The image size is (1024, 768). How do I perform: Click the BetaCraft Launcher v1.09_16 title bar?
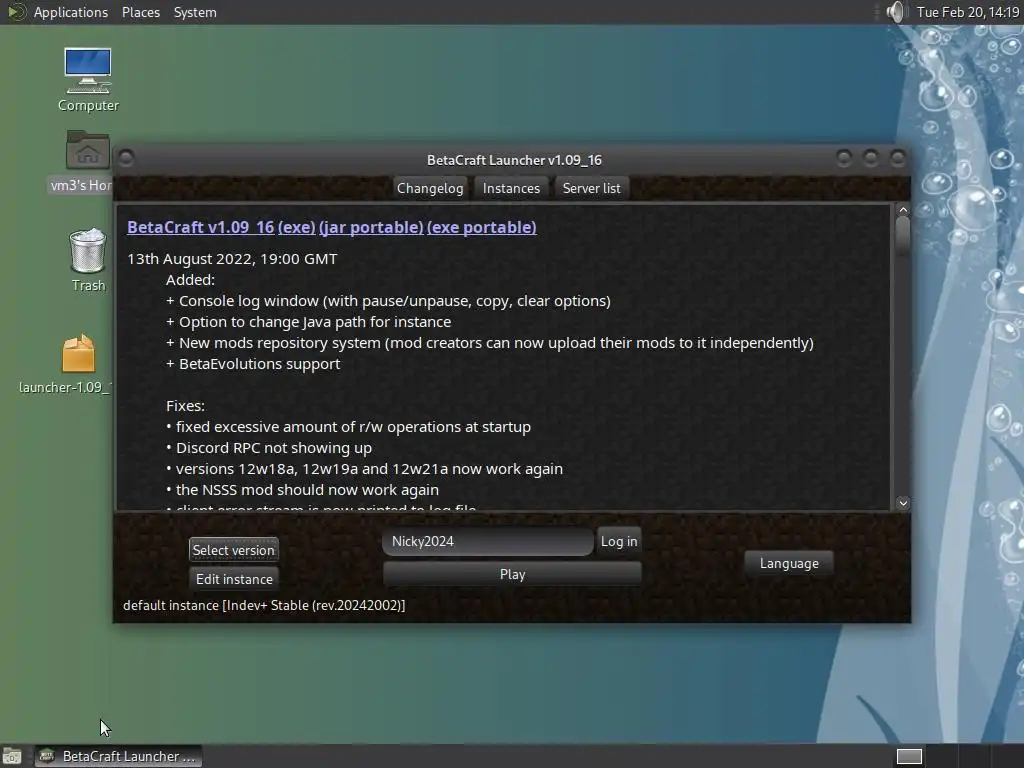(514, 160)
